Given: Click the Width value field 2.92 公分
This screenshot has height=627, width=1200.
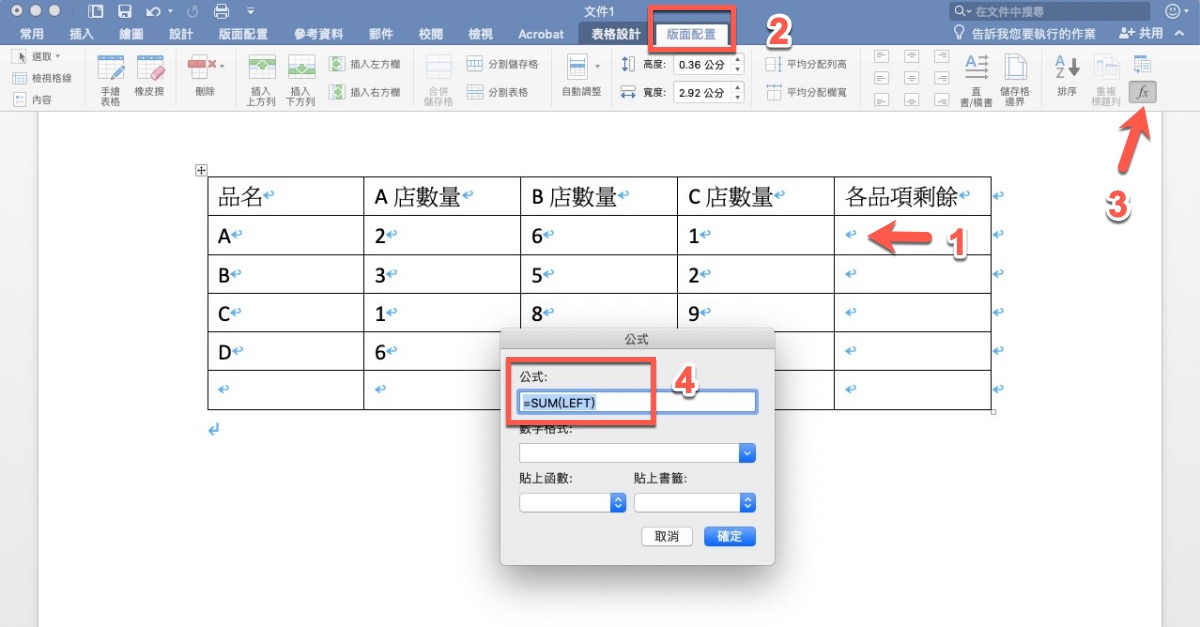Looking at the screenshot, I should (x=702, y=92).
